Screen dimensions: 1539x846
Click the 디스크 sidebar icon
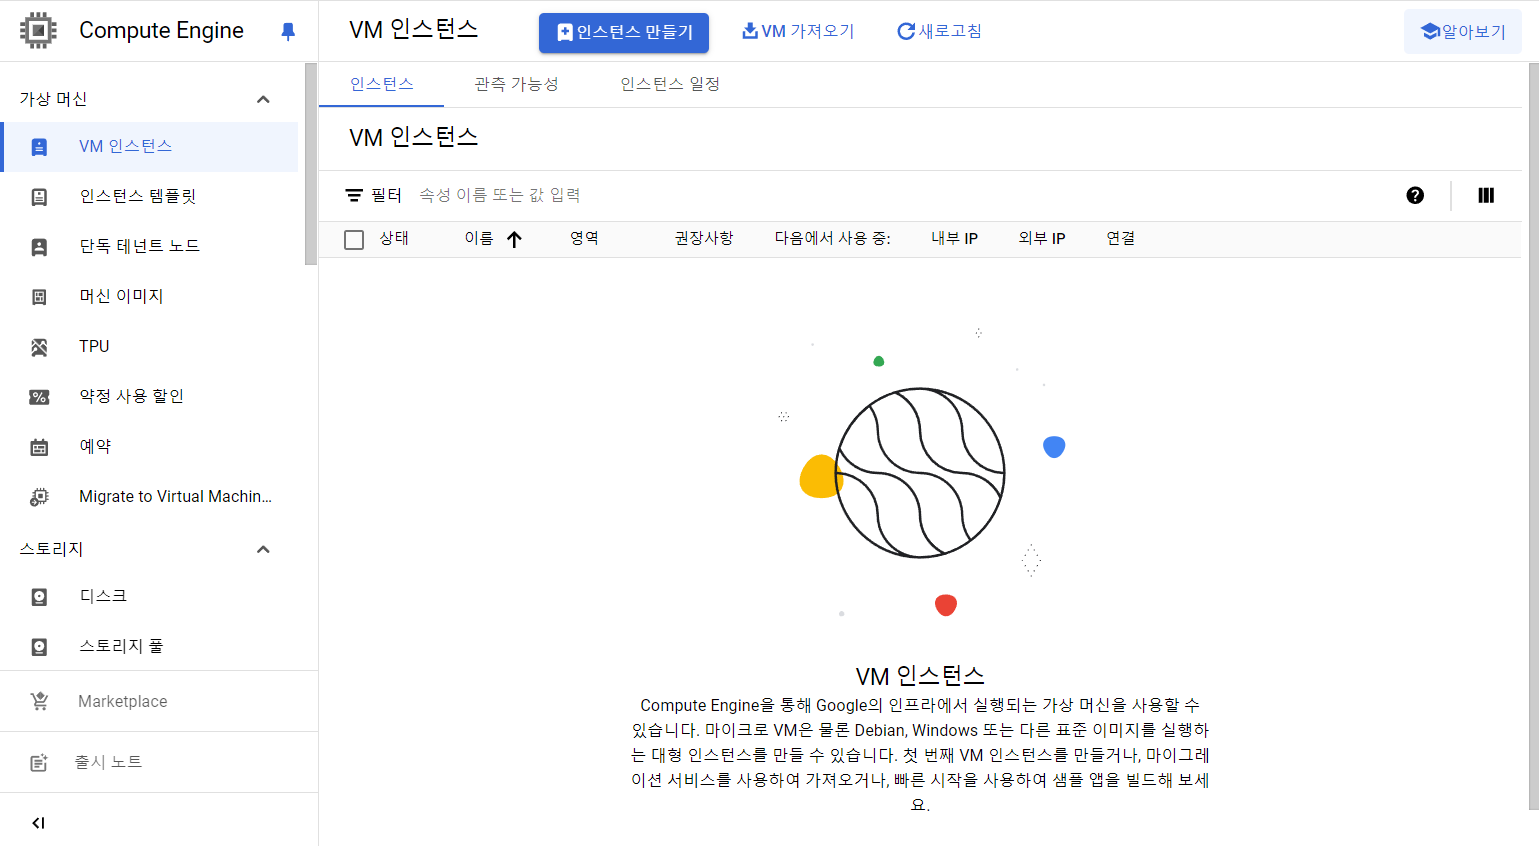pos(39,597)
